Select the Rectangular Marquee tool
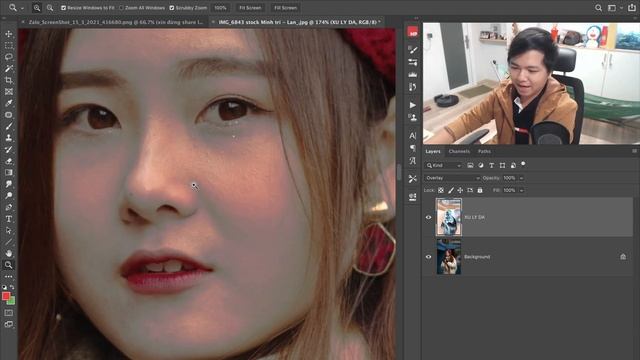Viewport: 640px width, 360px height. point(9,46)
